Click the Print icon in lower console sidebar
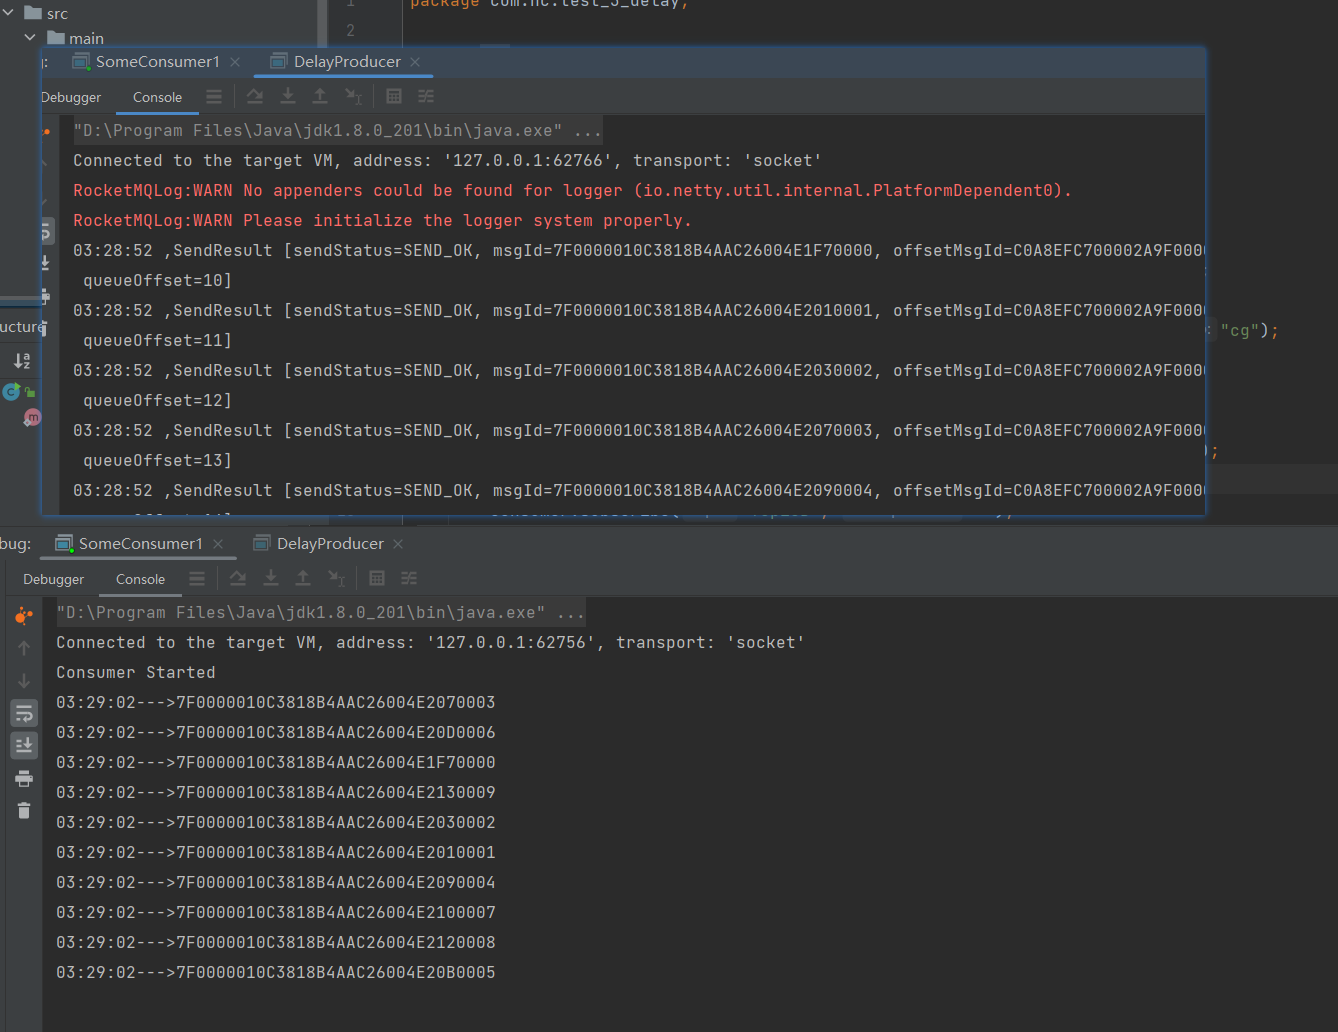The image size is (1338, 1032). pos(24,778)
